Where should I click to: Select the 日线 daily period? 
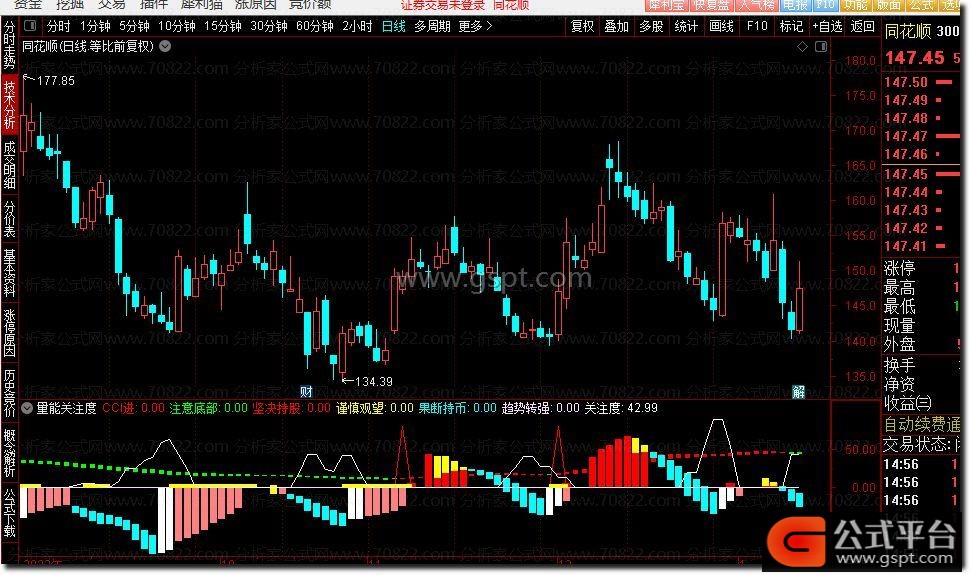(394, 27)
